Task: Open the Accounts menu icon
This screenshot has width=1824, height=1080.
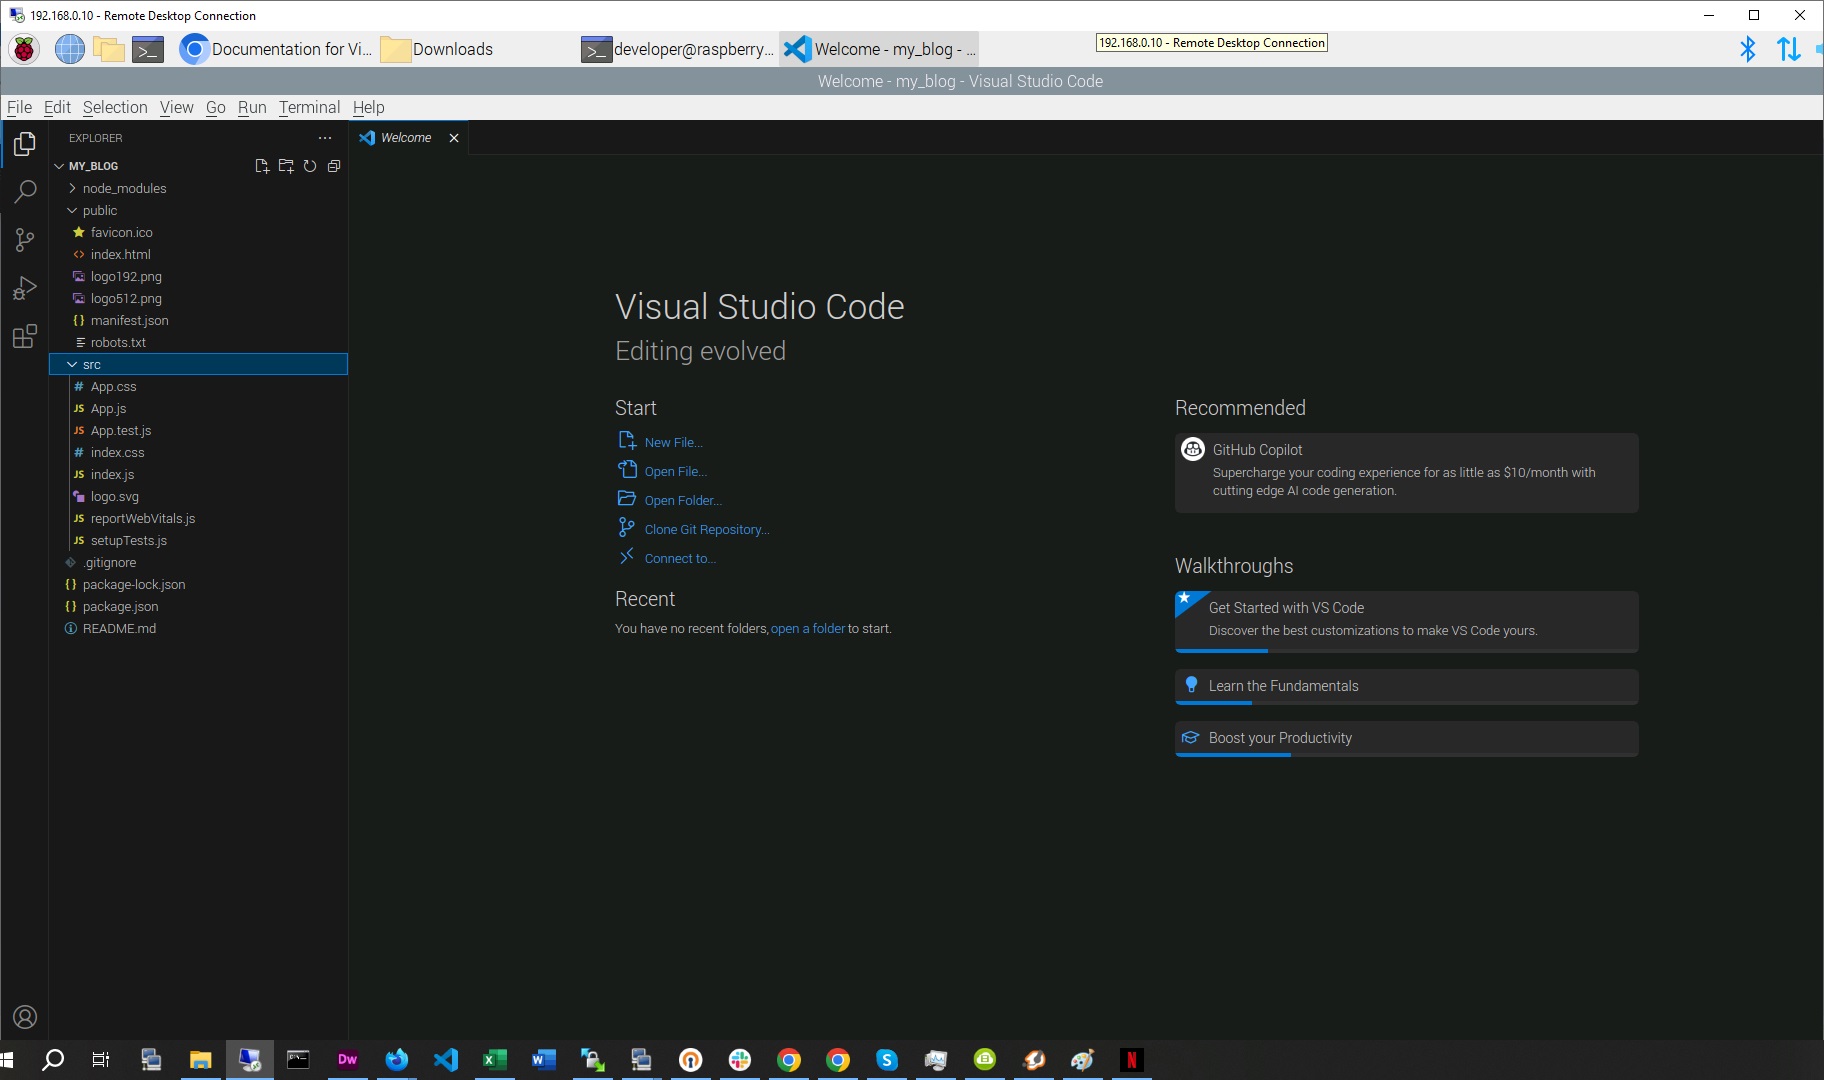Action: click(25, 1017)
